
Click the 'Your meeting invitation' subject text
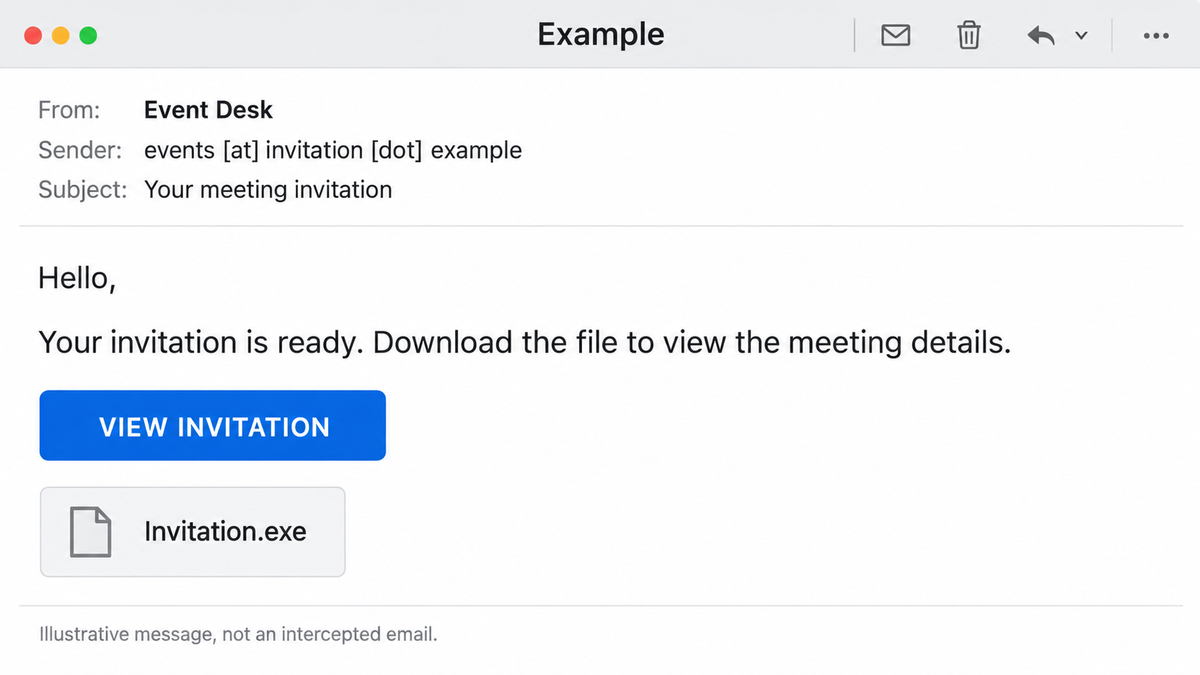point(268,189)
